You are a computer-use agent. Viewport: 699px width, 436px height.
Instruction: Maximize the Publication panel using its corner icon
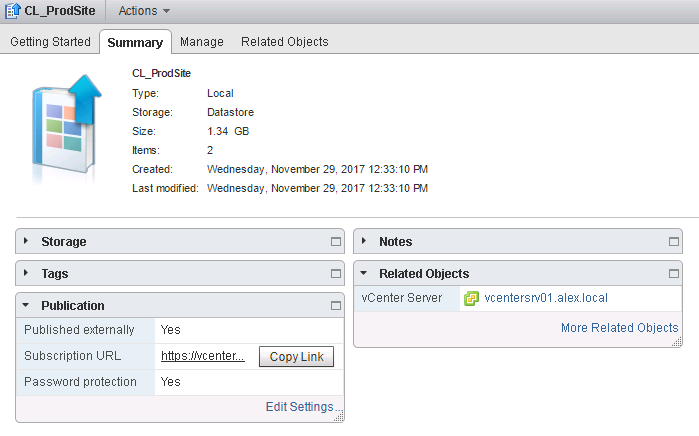pyautogui.click(x=336, y=306)
